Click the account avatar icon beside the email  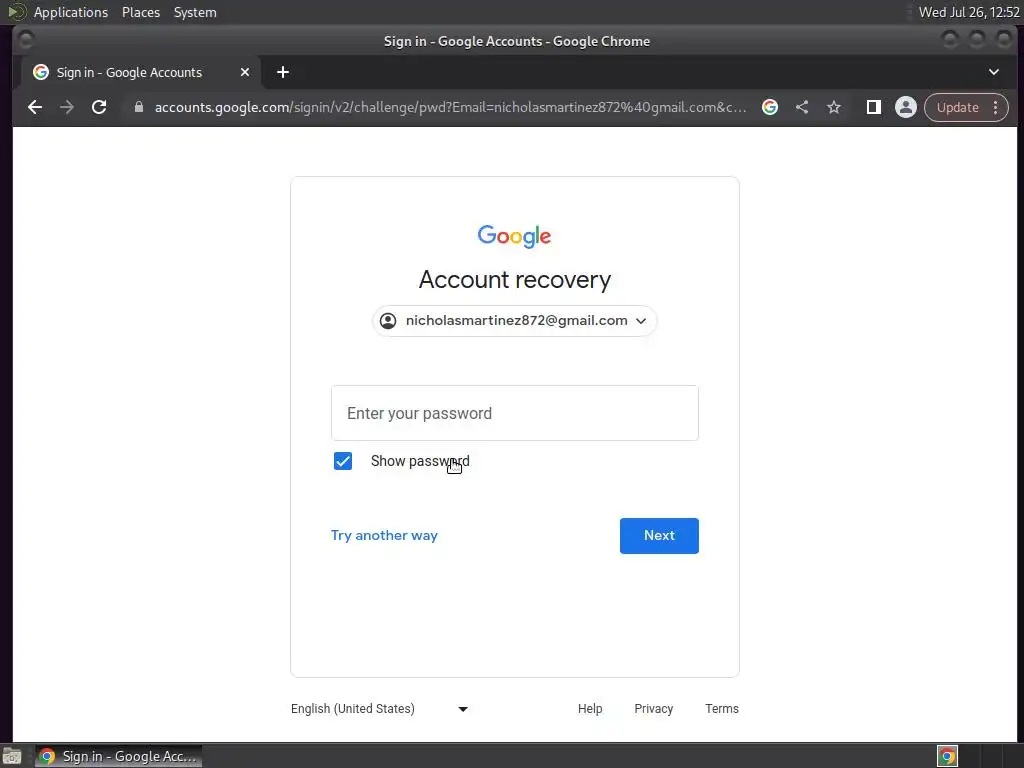point(388,321)
